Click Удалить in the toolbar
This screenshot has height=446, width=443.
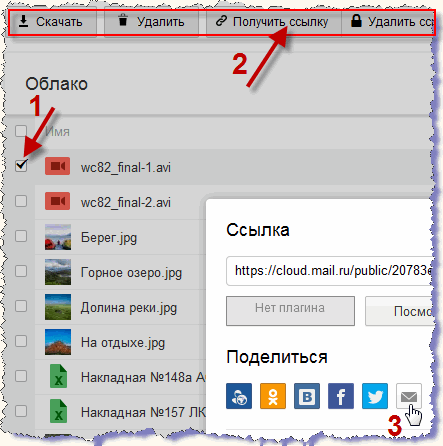pos(151,22)
